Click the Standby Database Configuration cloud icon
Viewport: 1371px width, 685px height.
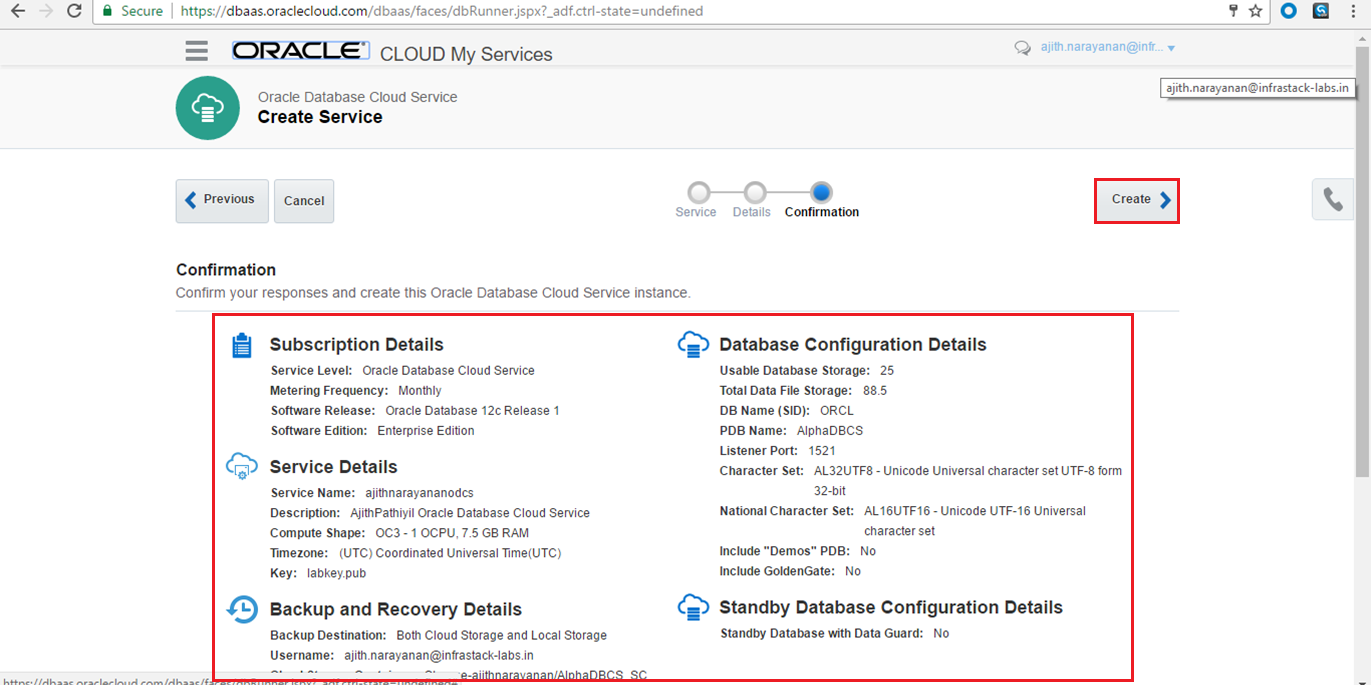[x=693, y=607]
